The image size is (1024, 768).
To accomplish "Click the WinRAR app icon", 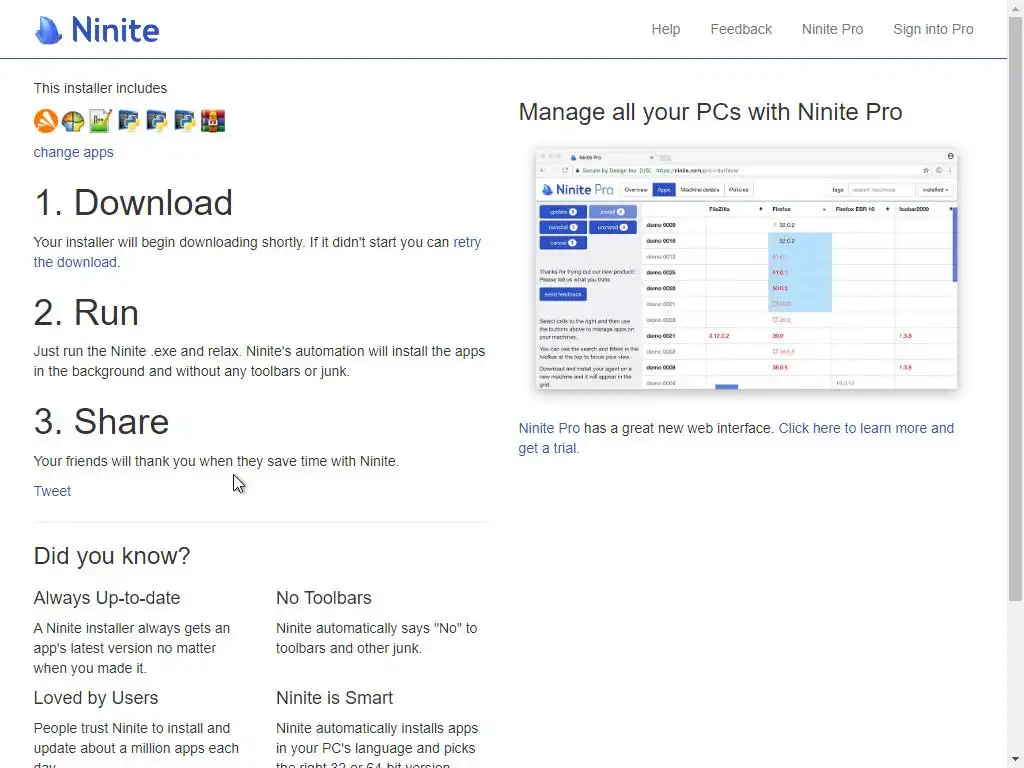I will [213, 121].
